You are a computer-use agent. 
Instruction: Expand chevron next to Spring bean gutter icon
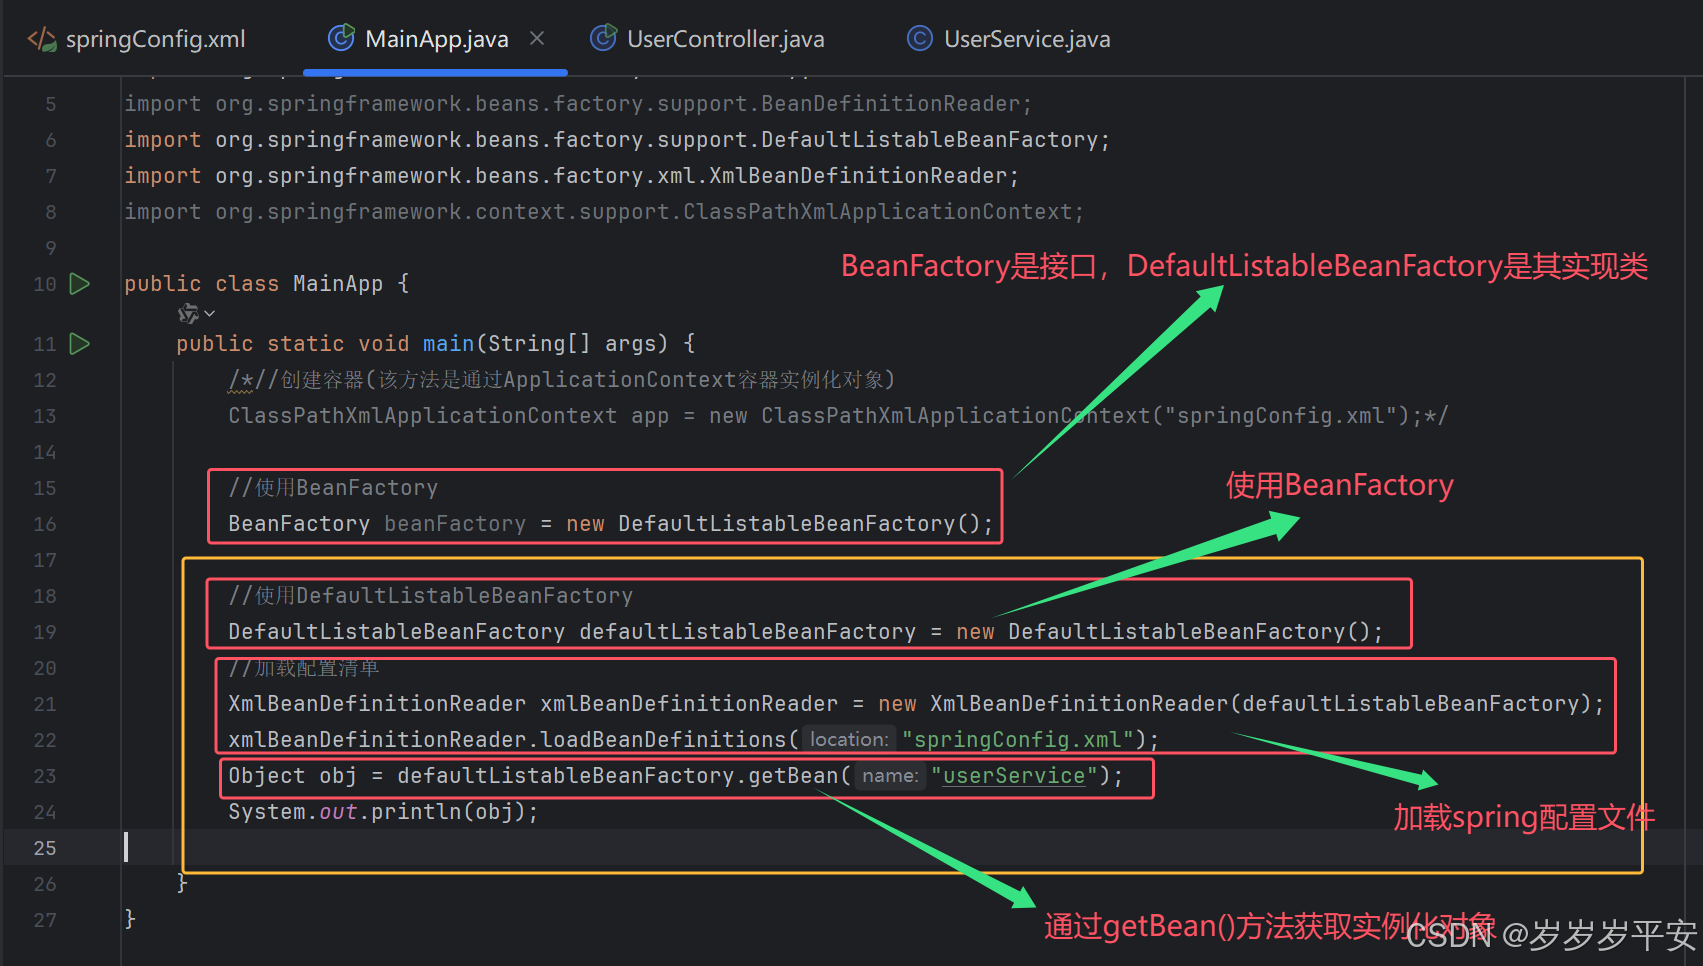207,313
